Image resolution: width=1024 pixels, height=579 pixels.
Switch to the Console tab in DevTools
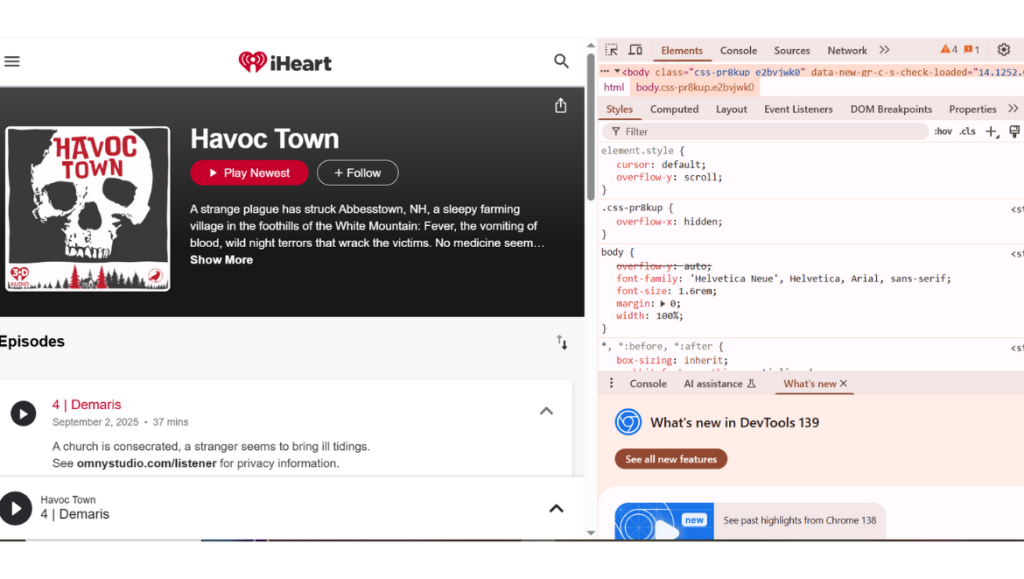pos(739,50)
